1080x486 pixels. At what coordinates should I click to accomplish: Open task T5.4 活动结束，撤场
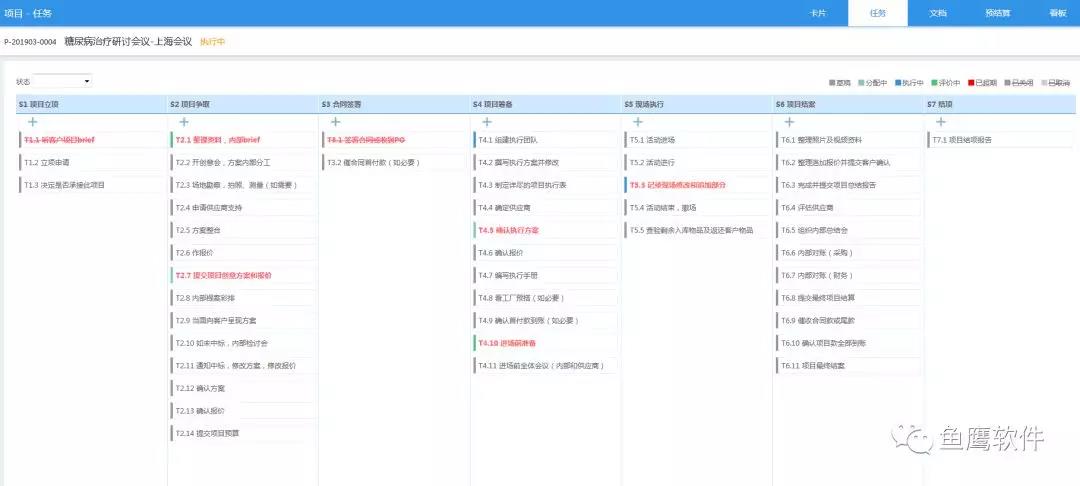click(662, 207)
